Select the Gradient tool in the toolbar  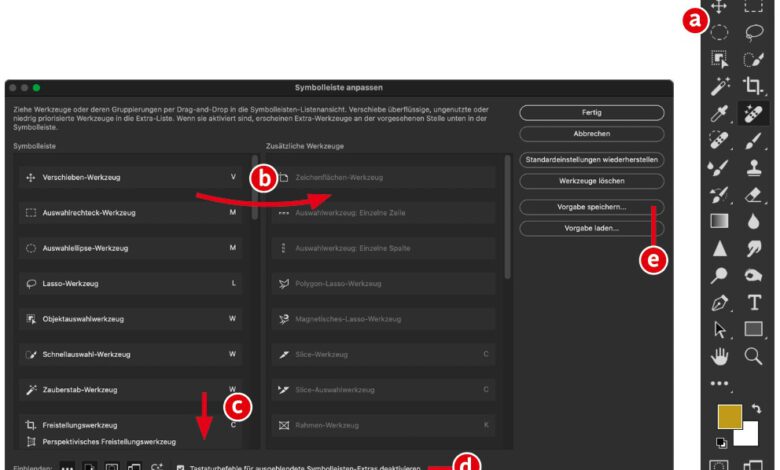click(x=719, y=221)
